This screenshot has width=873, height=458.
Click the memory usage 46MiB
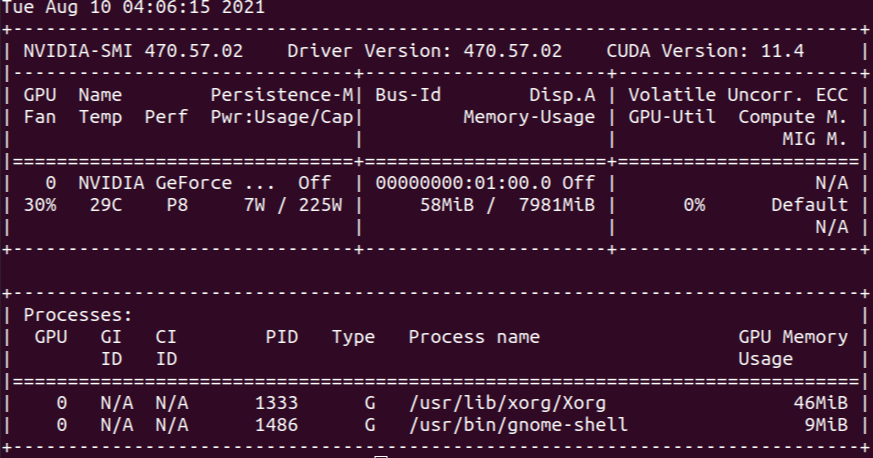[821, 403]
